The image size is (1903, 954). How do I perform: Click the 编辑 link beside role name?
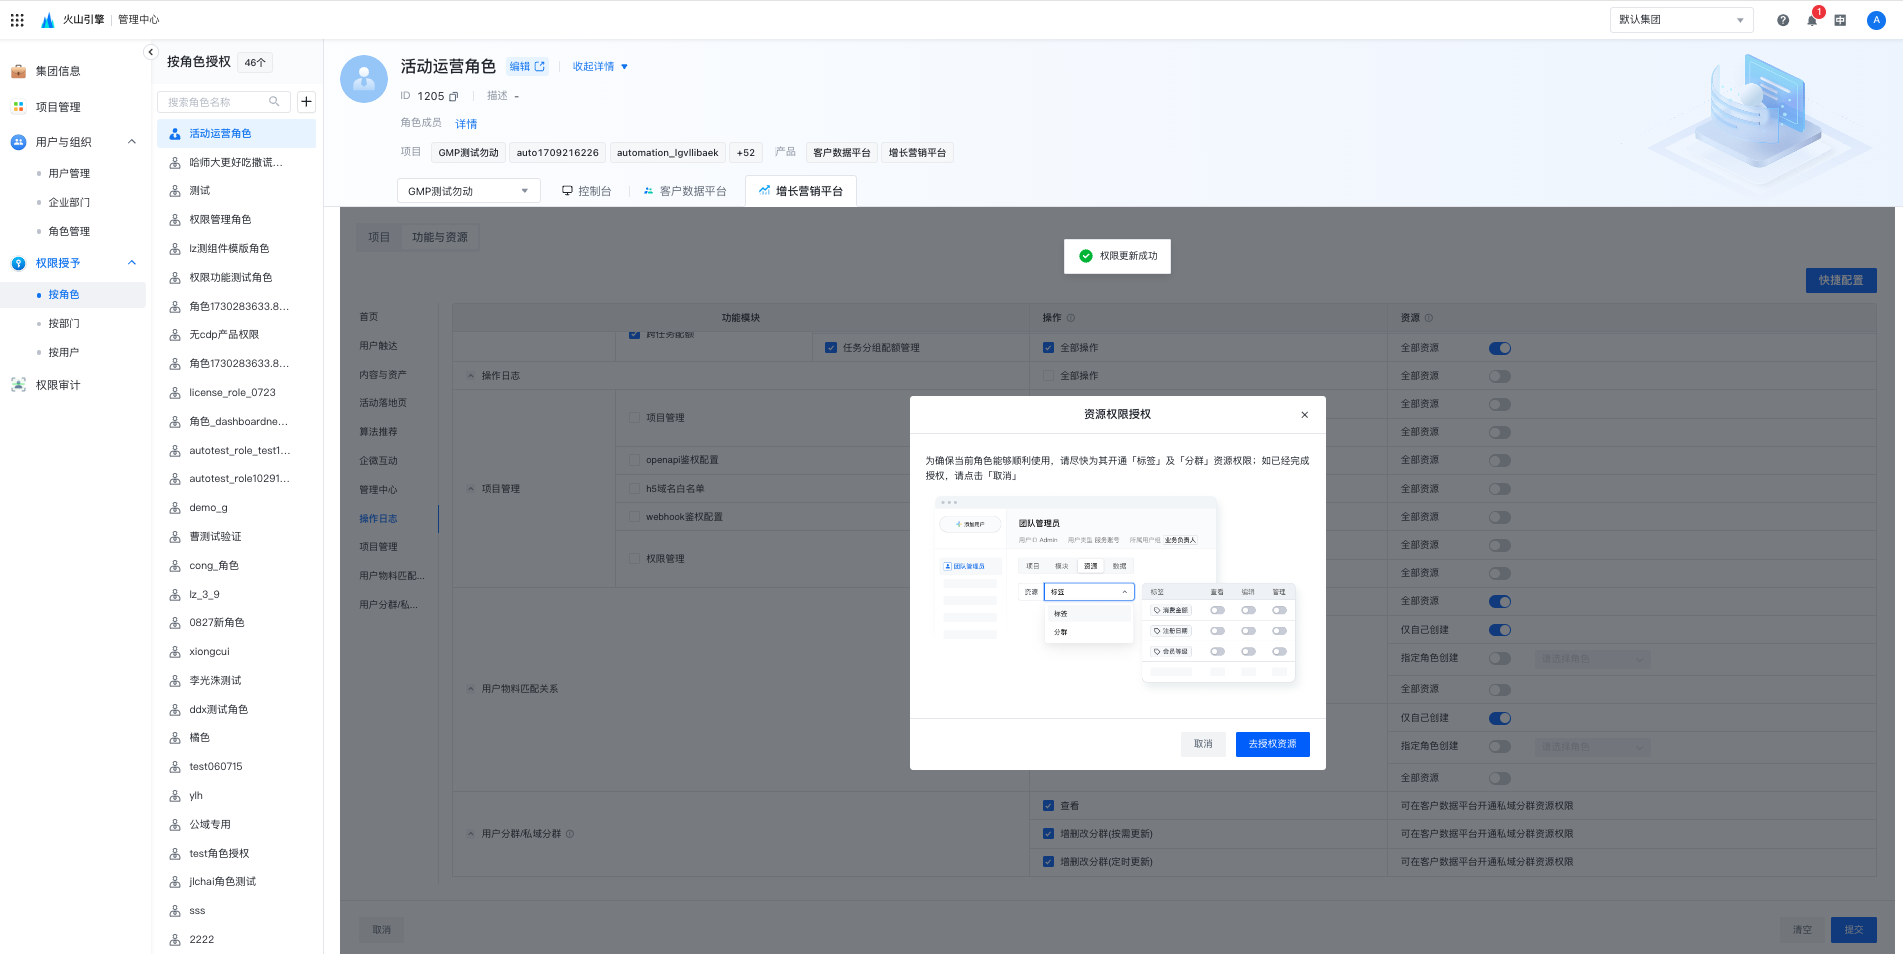click(x=527, y=67)
